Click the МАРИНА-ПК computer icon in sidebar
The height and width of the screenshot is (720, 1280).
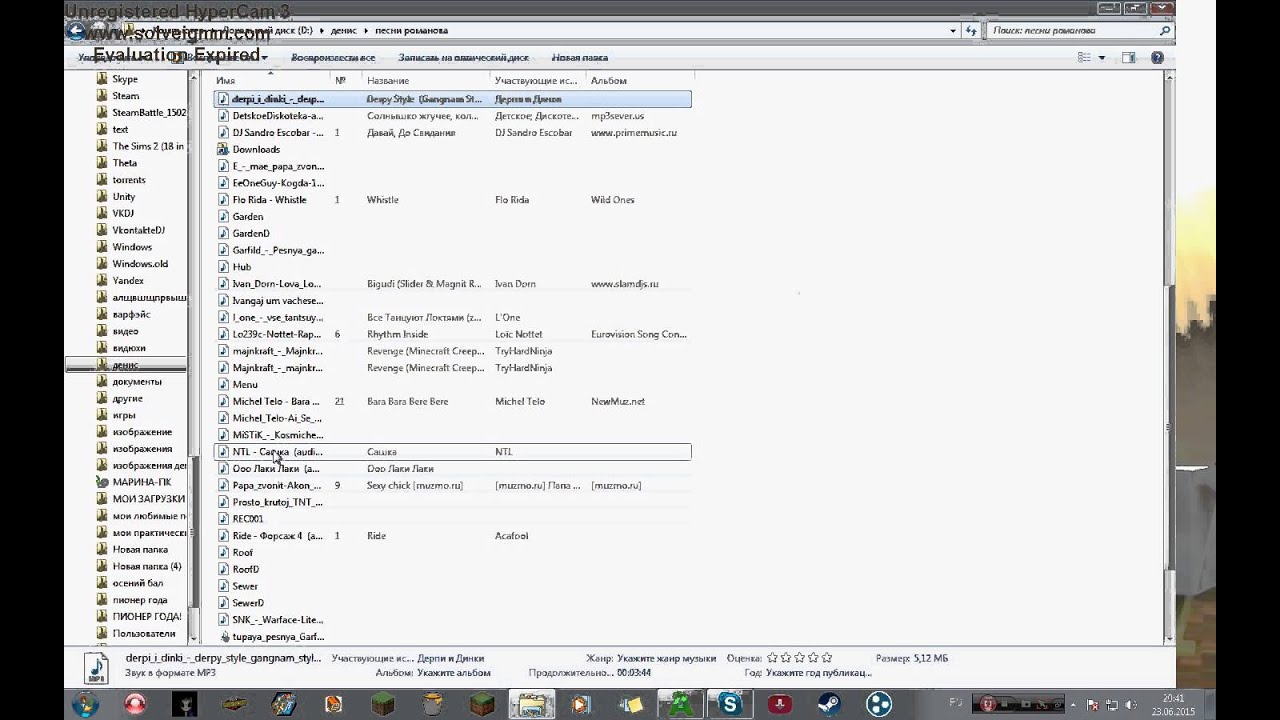pos(102,482)
